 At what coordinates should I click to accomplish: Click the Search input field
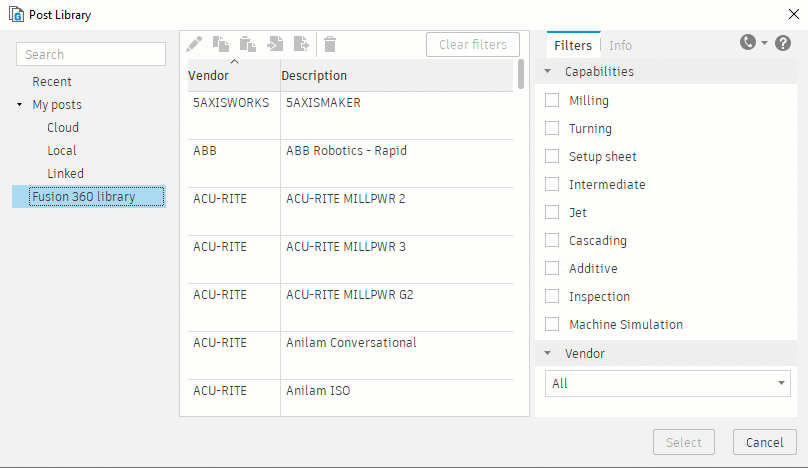pyautogui.click(x=91, y=54)
